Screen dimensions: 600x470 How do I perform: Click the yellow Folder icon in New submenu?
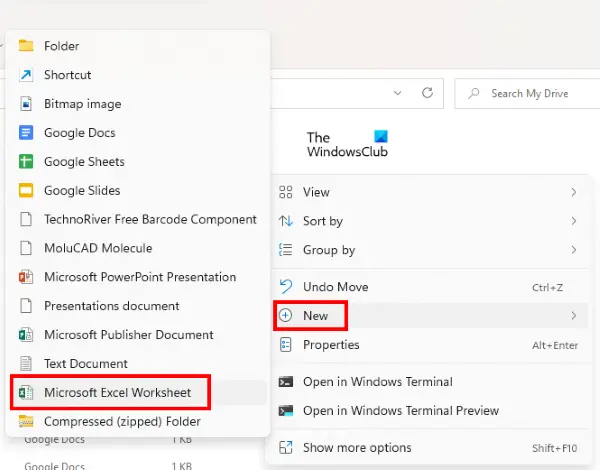(x=26, y=46)
